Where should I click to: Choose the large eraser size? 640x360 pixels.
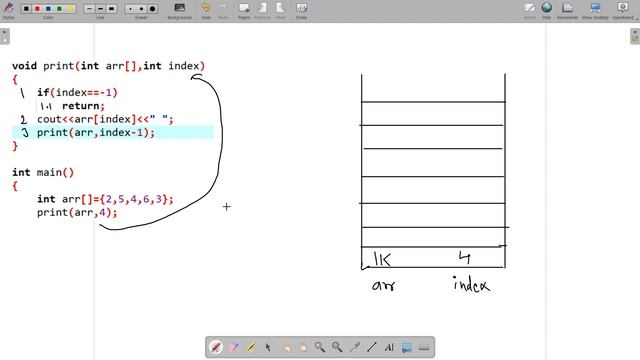tap(152, 9)
